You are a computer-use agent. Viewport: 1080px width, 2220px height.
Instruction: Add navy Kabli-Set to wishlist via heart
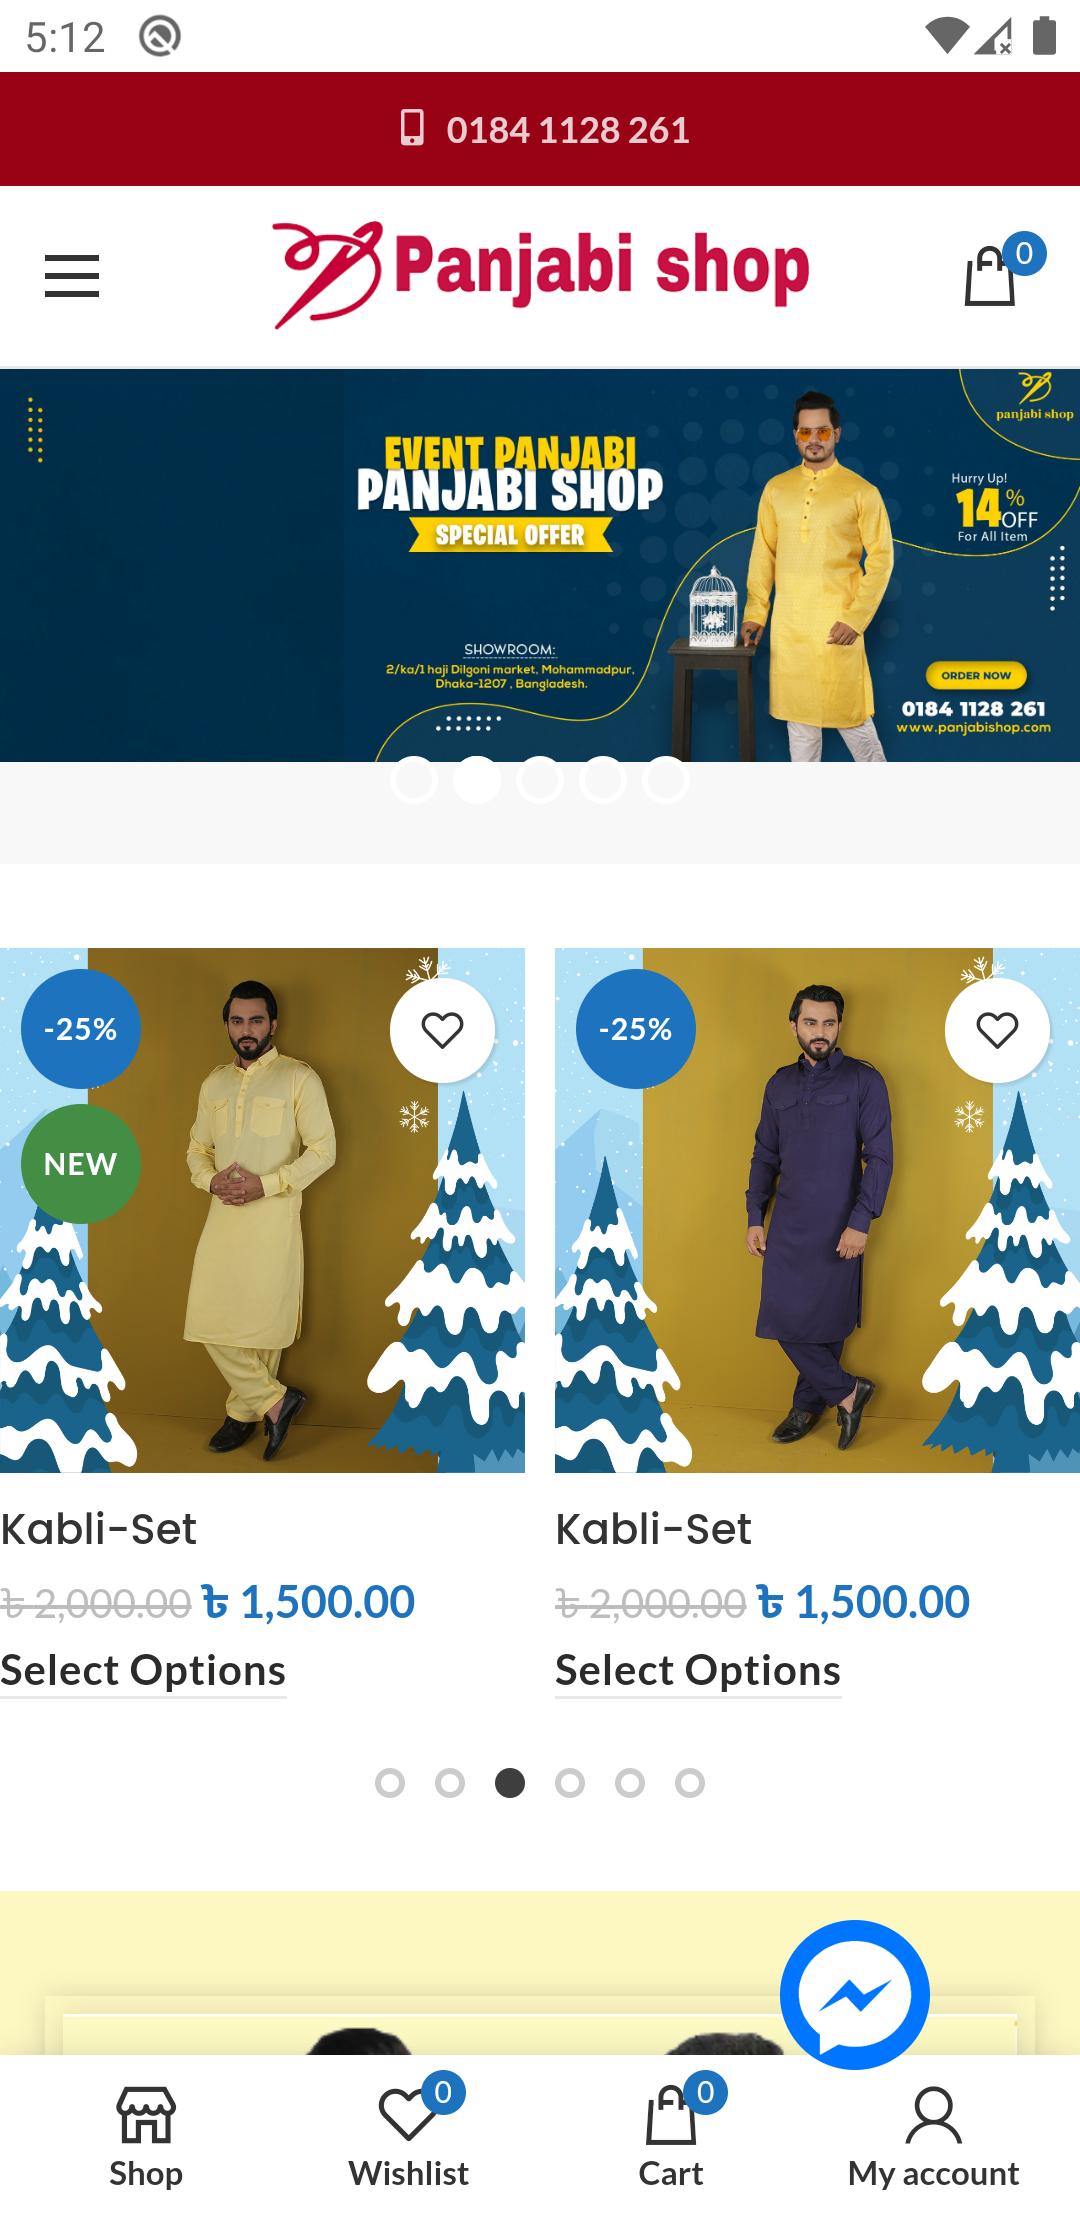point(997,1030)
